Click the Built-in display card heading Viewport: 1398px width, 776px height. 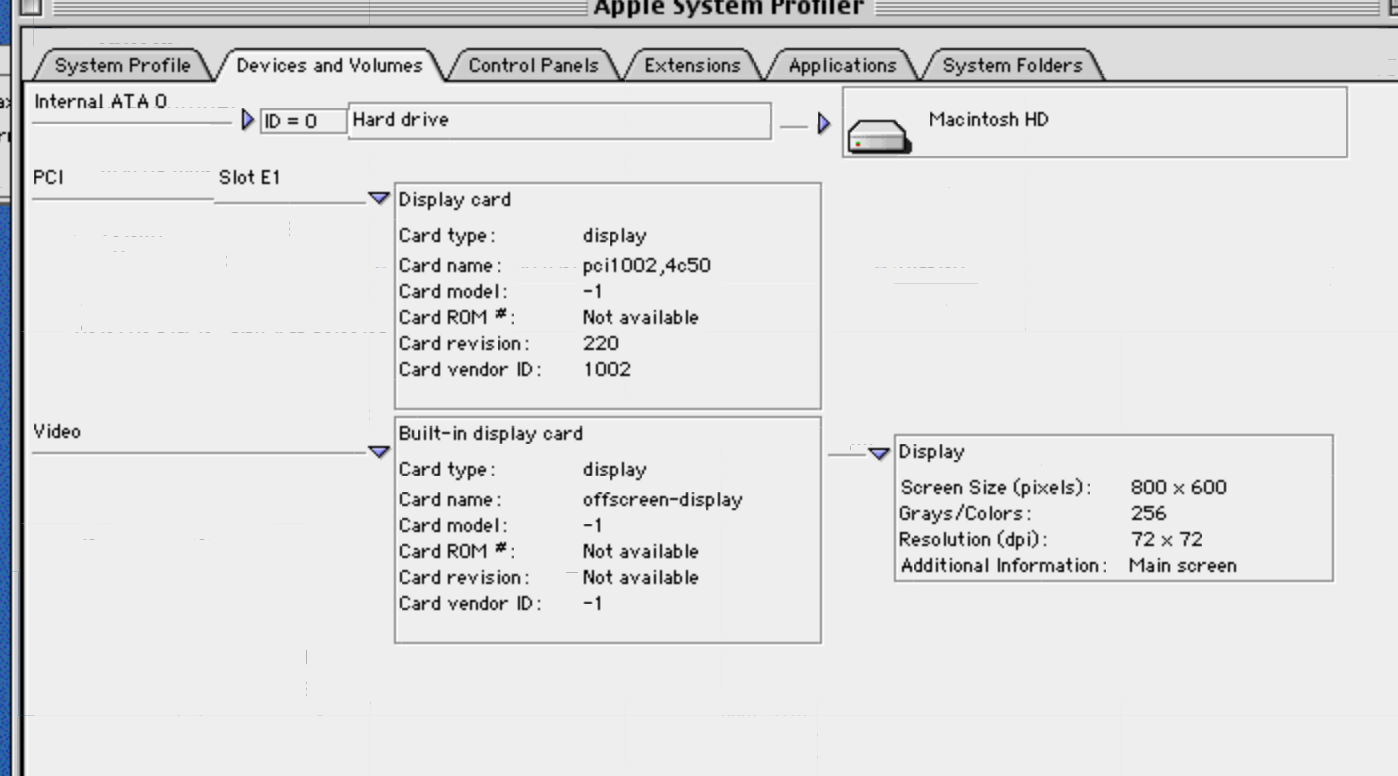coord(491,434)
